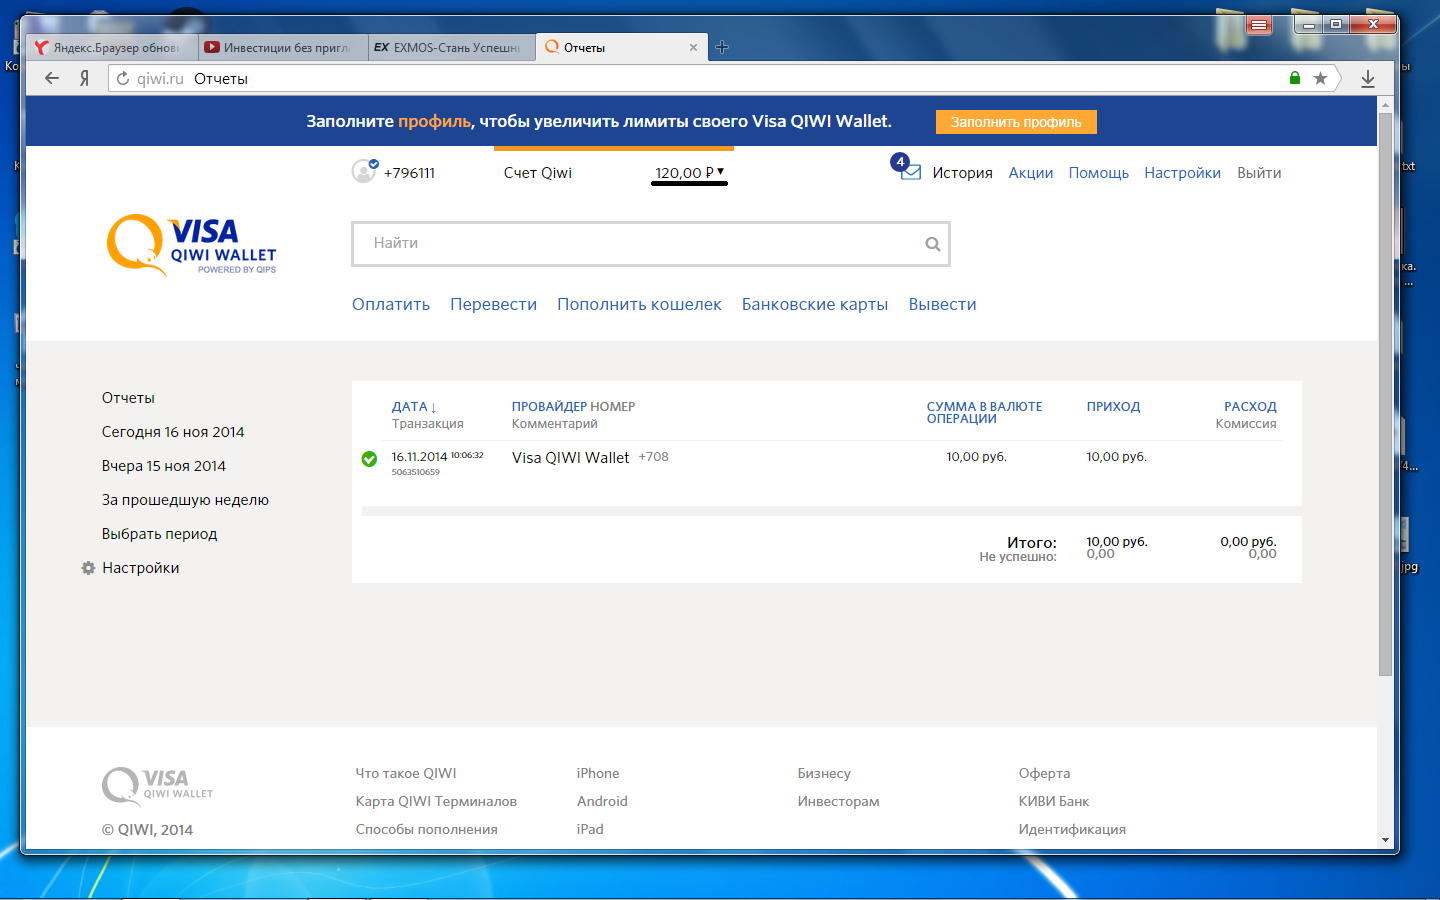Click the СУММА В ВАЛЮТЕ ОПЕРАЦИИ header
This screenshot has height=900, width=1440.
[x=984, y=412]
